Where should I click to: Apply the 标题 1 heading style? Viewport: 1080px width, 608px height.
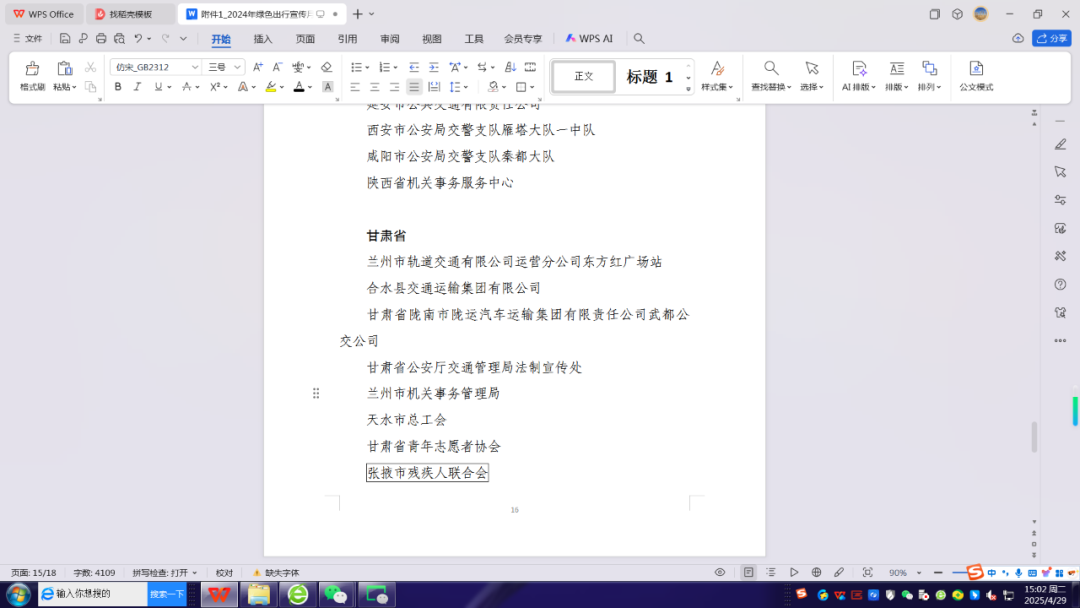click(x=650, y=77)
